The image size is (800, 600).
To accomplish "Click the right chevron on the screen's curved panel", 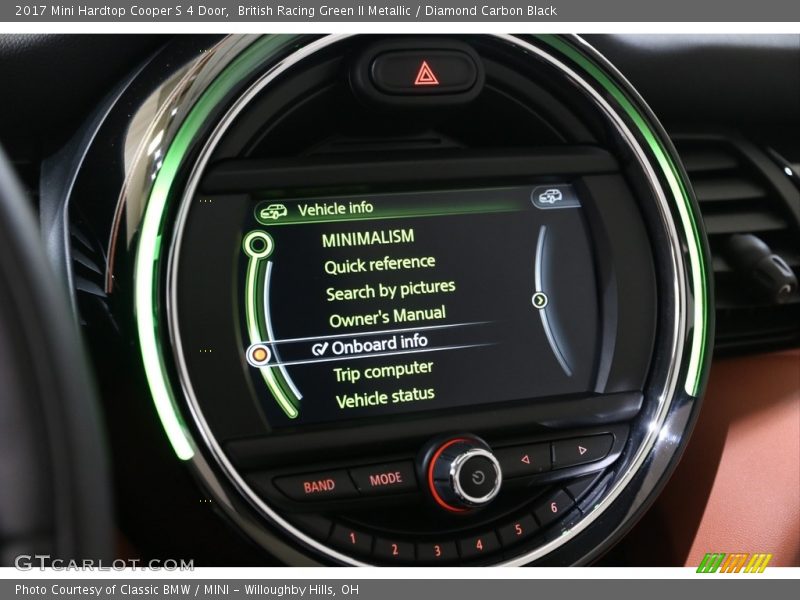I will click(x=540, y=300).
